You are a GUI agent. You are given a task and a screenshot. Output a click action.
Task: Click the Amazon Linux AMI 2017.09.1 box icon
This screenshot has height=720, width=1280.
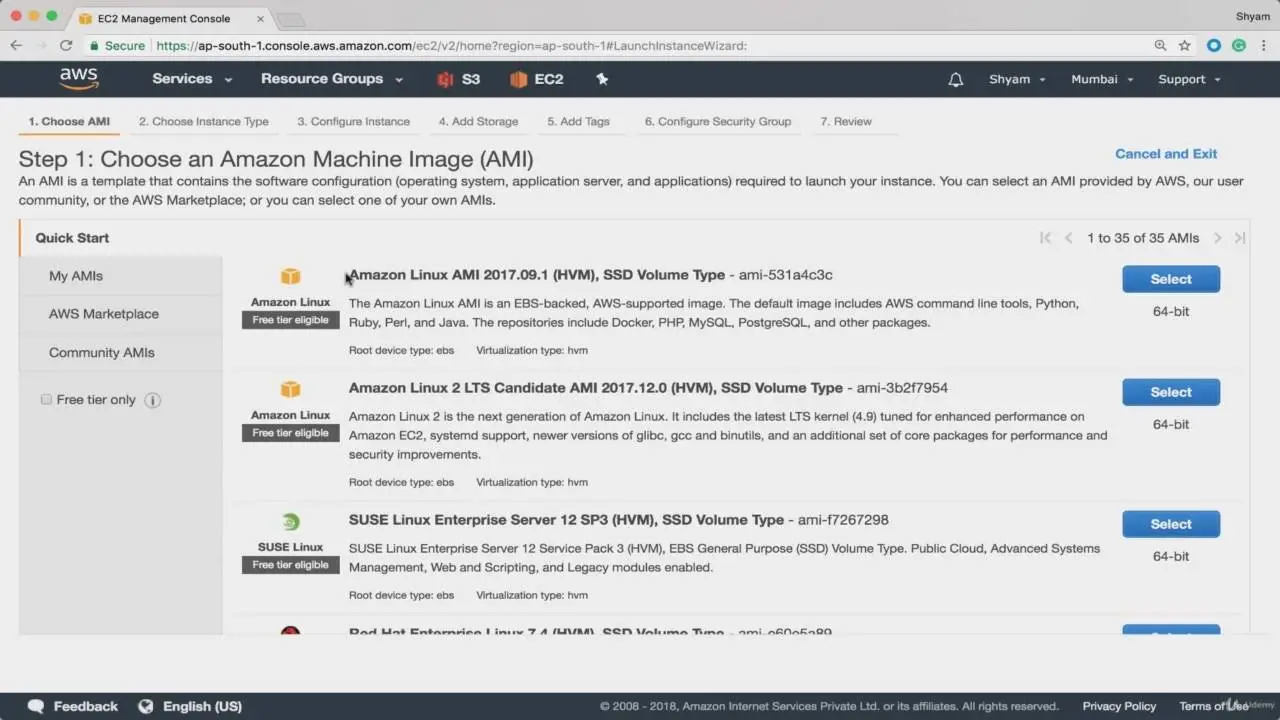290,276
